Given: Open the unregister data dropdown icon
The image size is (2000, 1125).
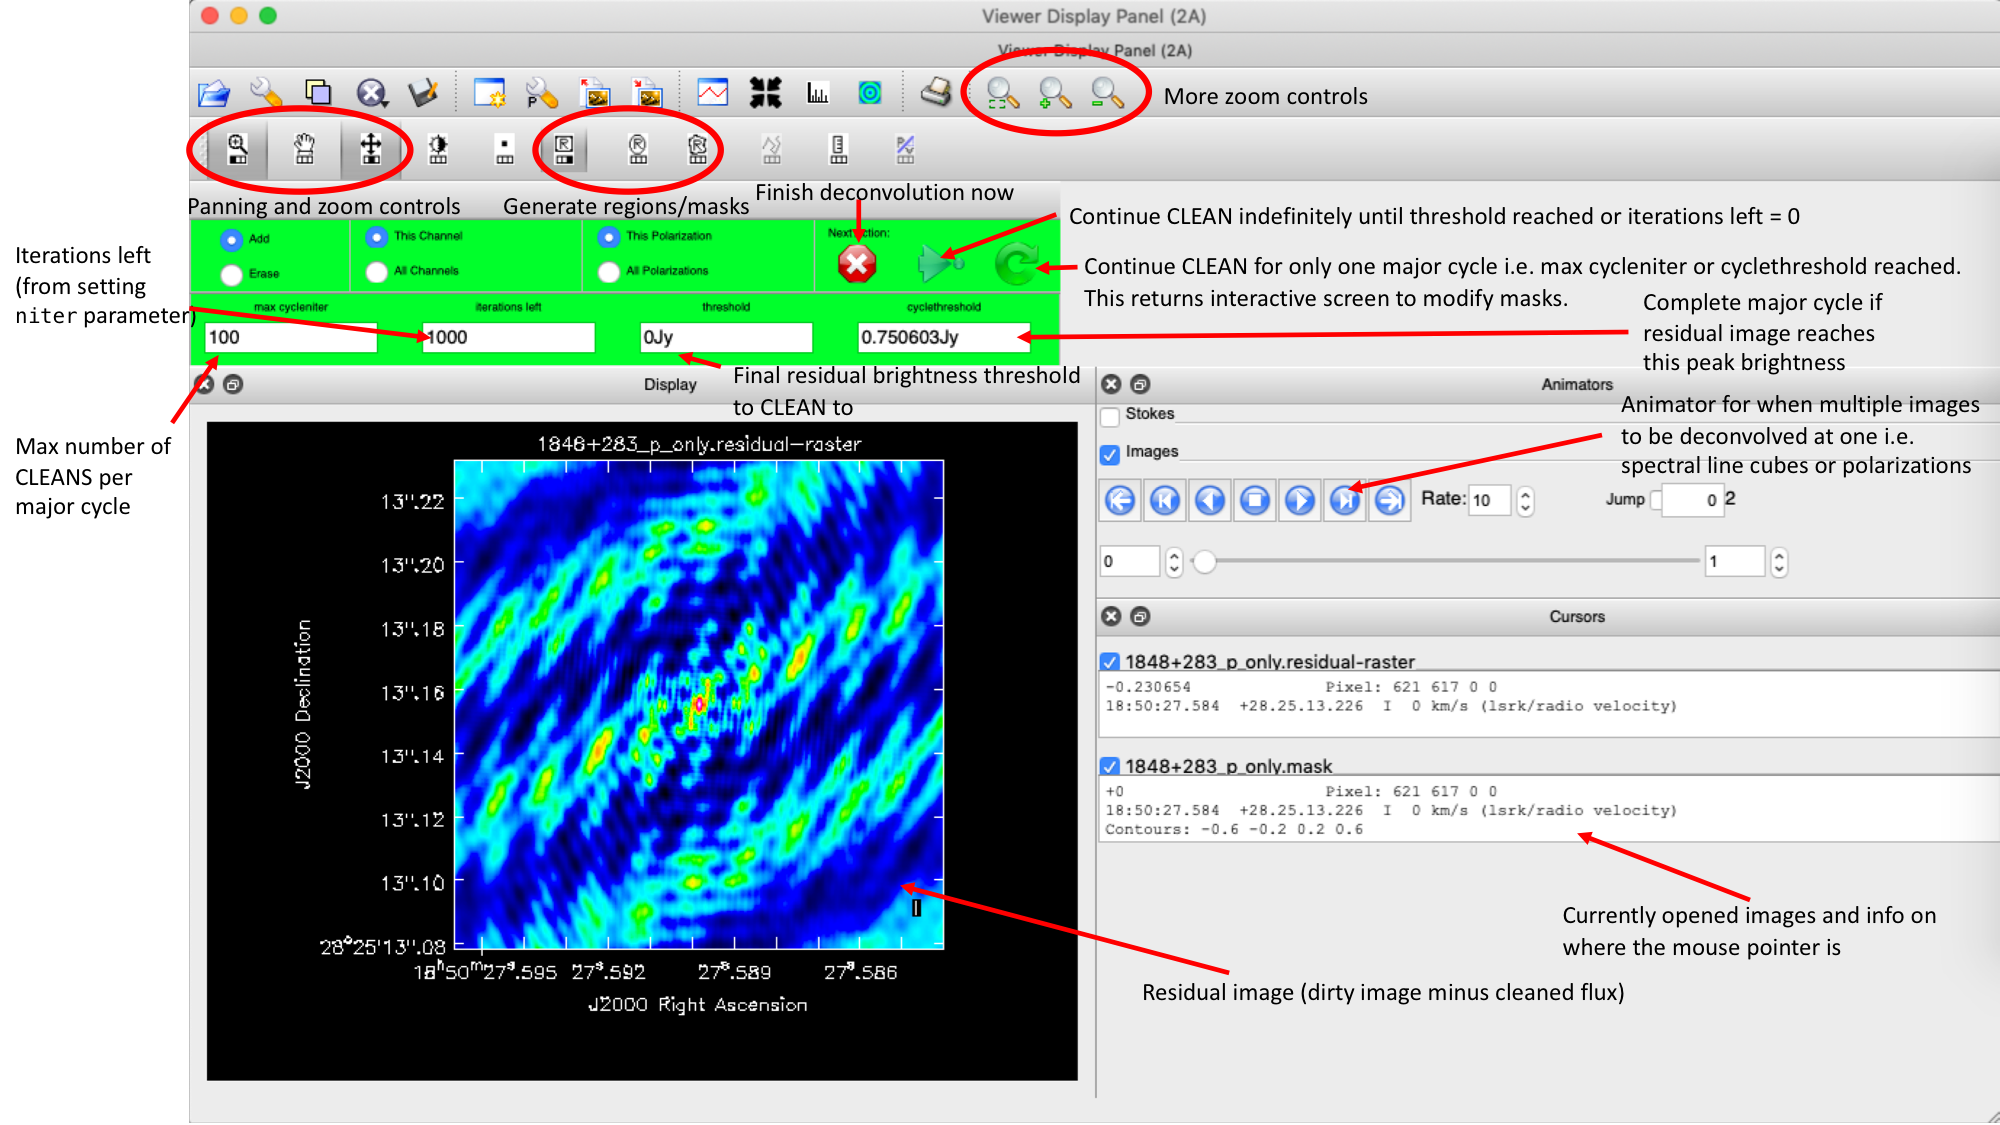Looking at the screenshot, I should click(x=372, y=94).
